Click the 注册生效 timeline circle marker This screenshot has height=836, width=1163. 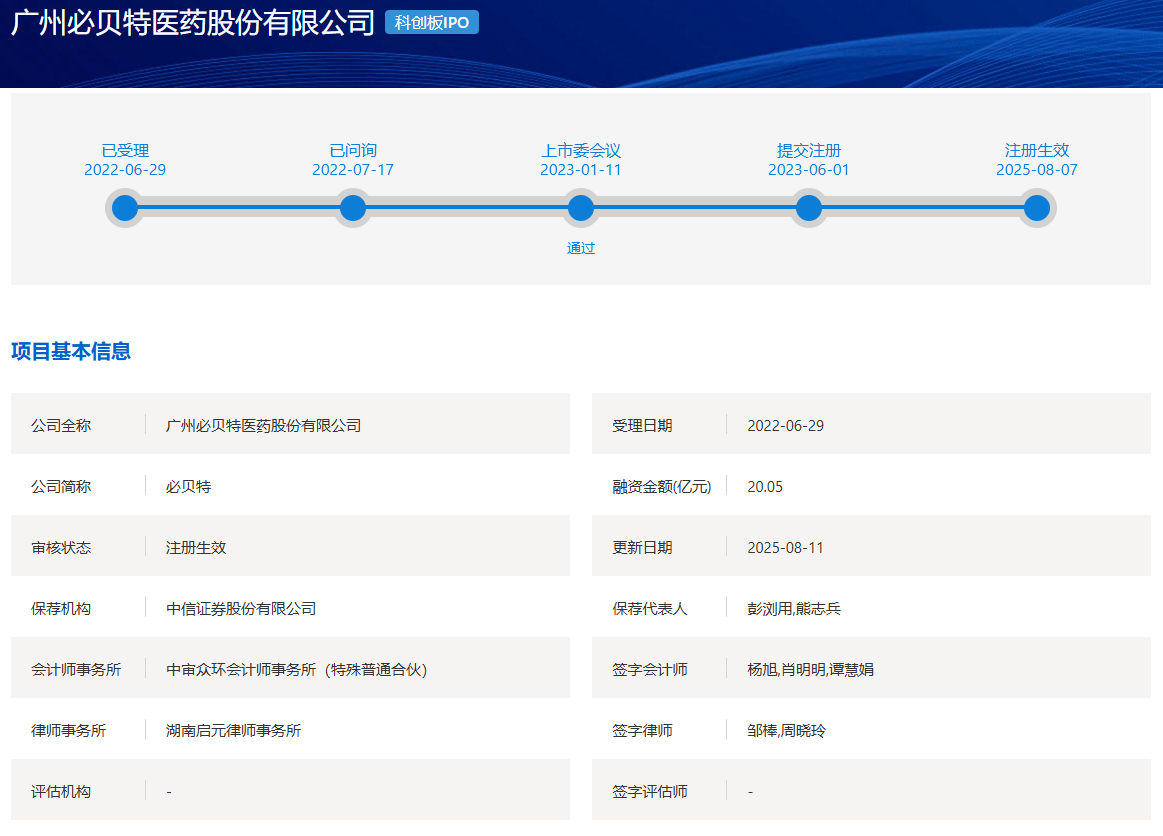1037,208
